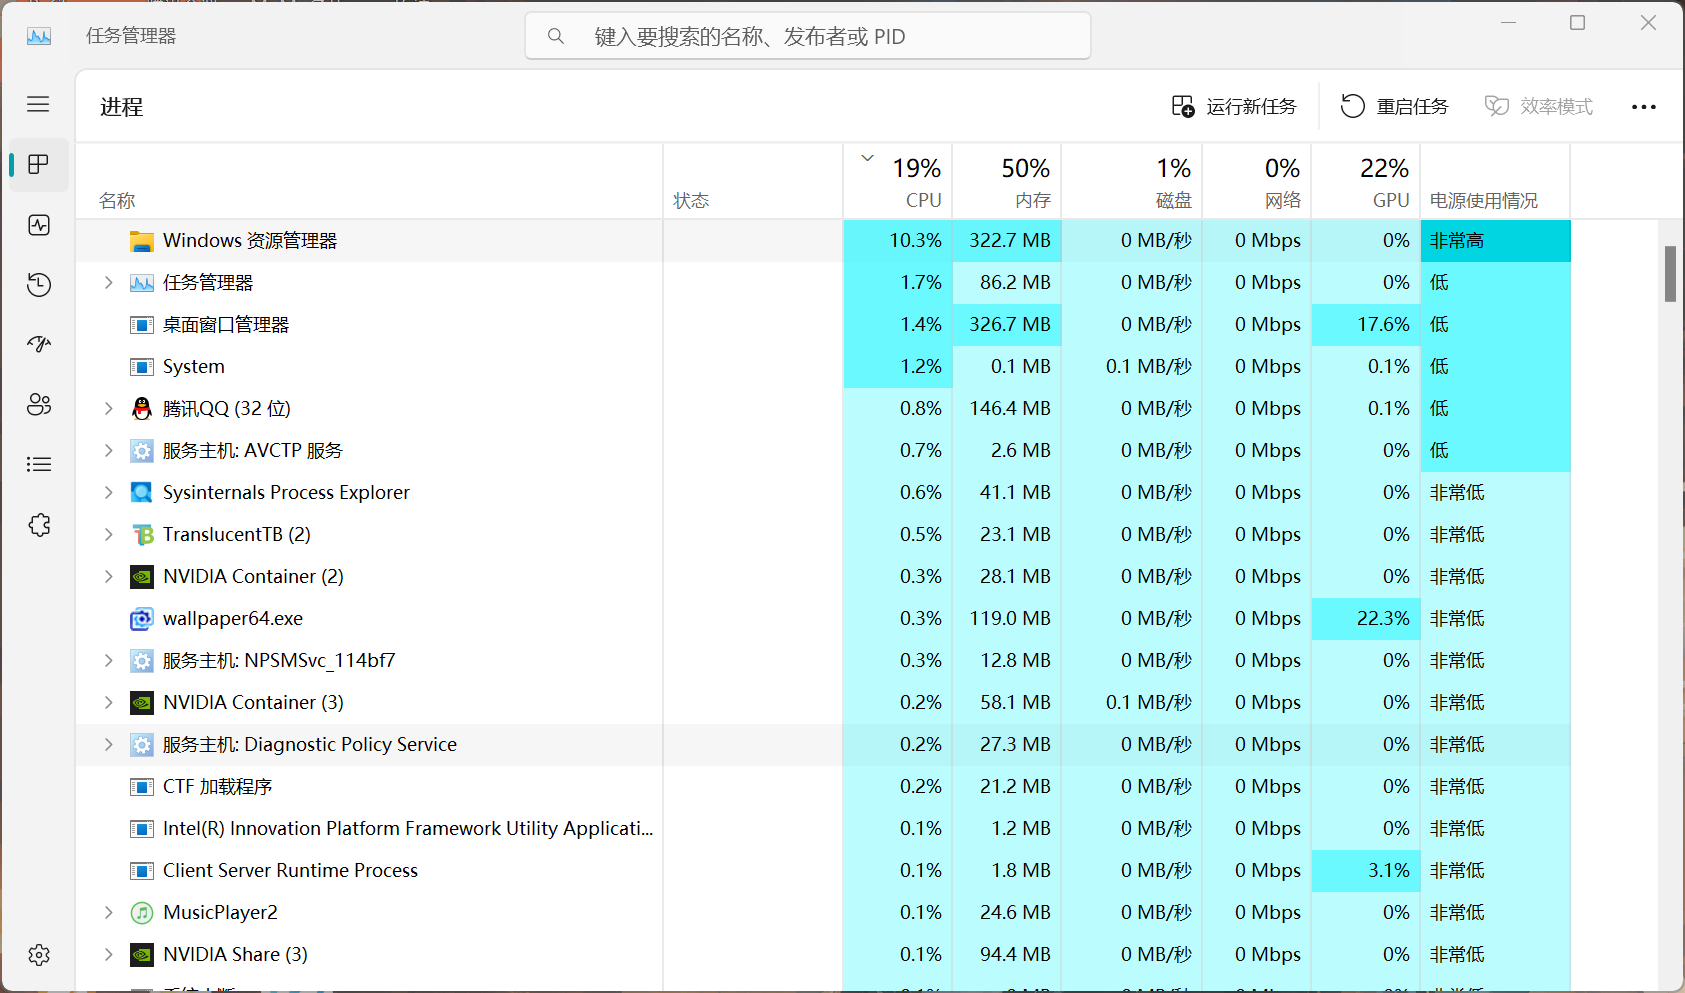Open the Users page in sidebar
The width and height of the screenshot is (1685, 993).
point(39,405)
